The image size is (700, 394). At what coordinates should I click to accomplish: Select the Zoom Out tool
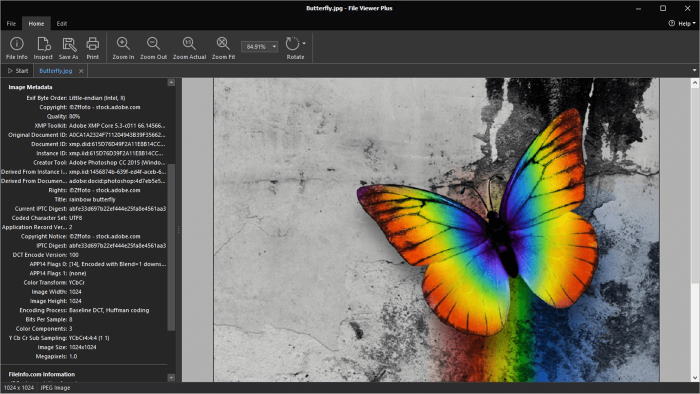click(x=153, y=48)
